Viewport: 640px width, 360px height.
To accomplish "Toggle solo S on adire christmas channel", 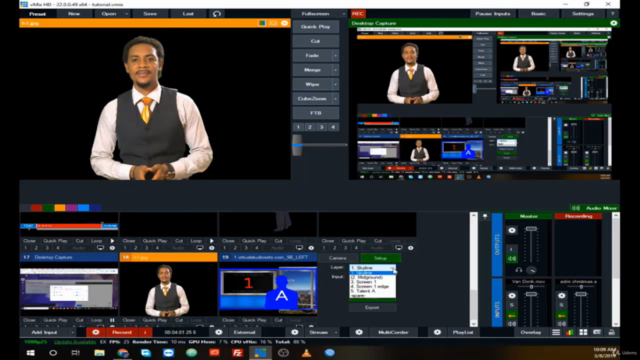I will click(562, 305).
